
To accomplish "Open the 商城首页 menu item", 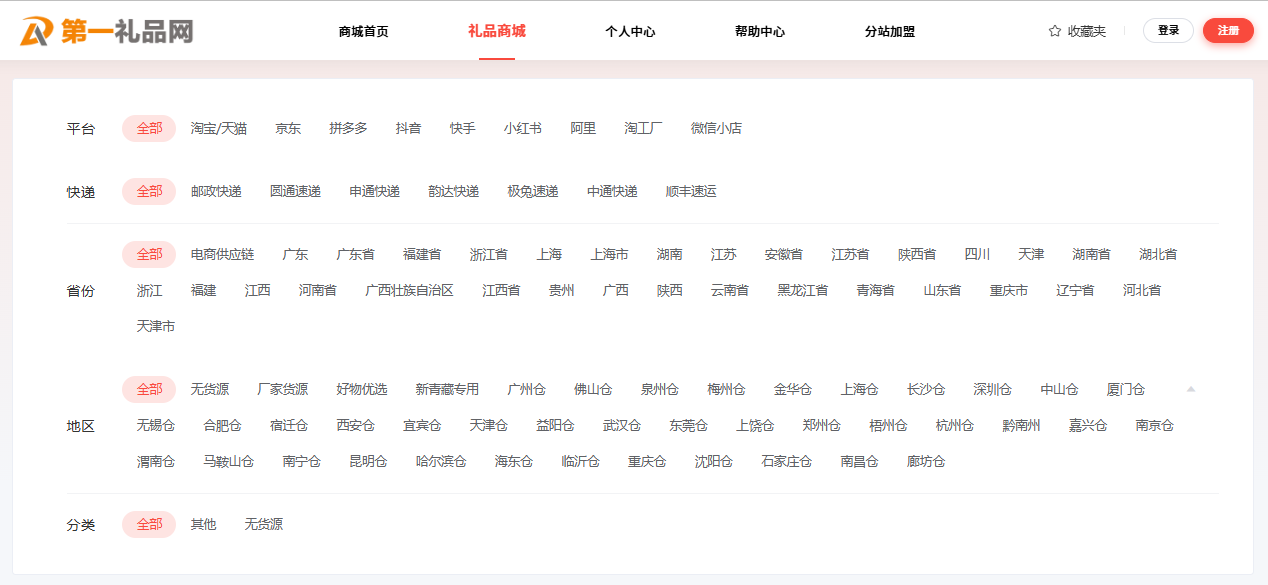I will 363,31.
